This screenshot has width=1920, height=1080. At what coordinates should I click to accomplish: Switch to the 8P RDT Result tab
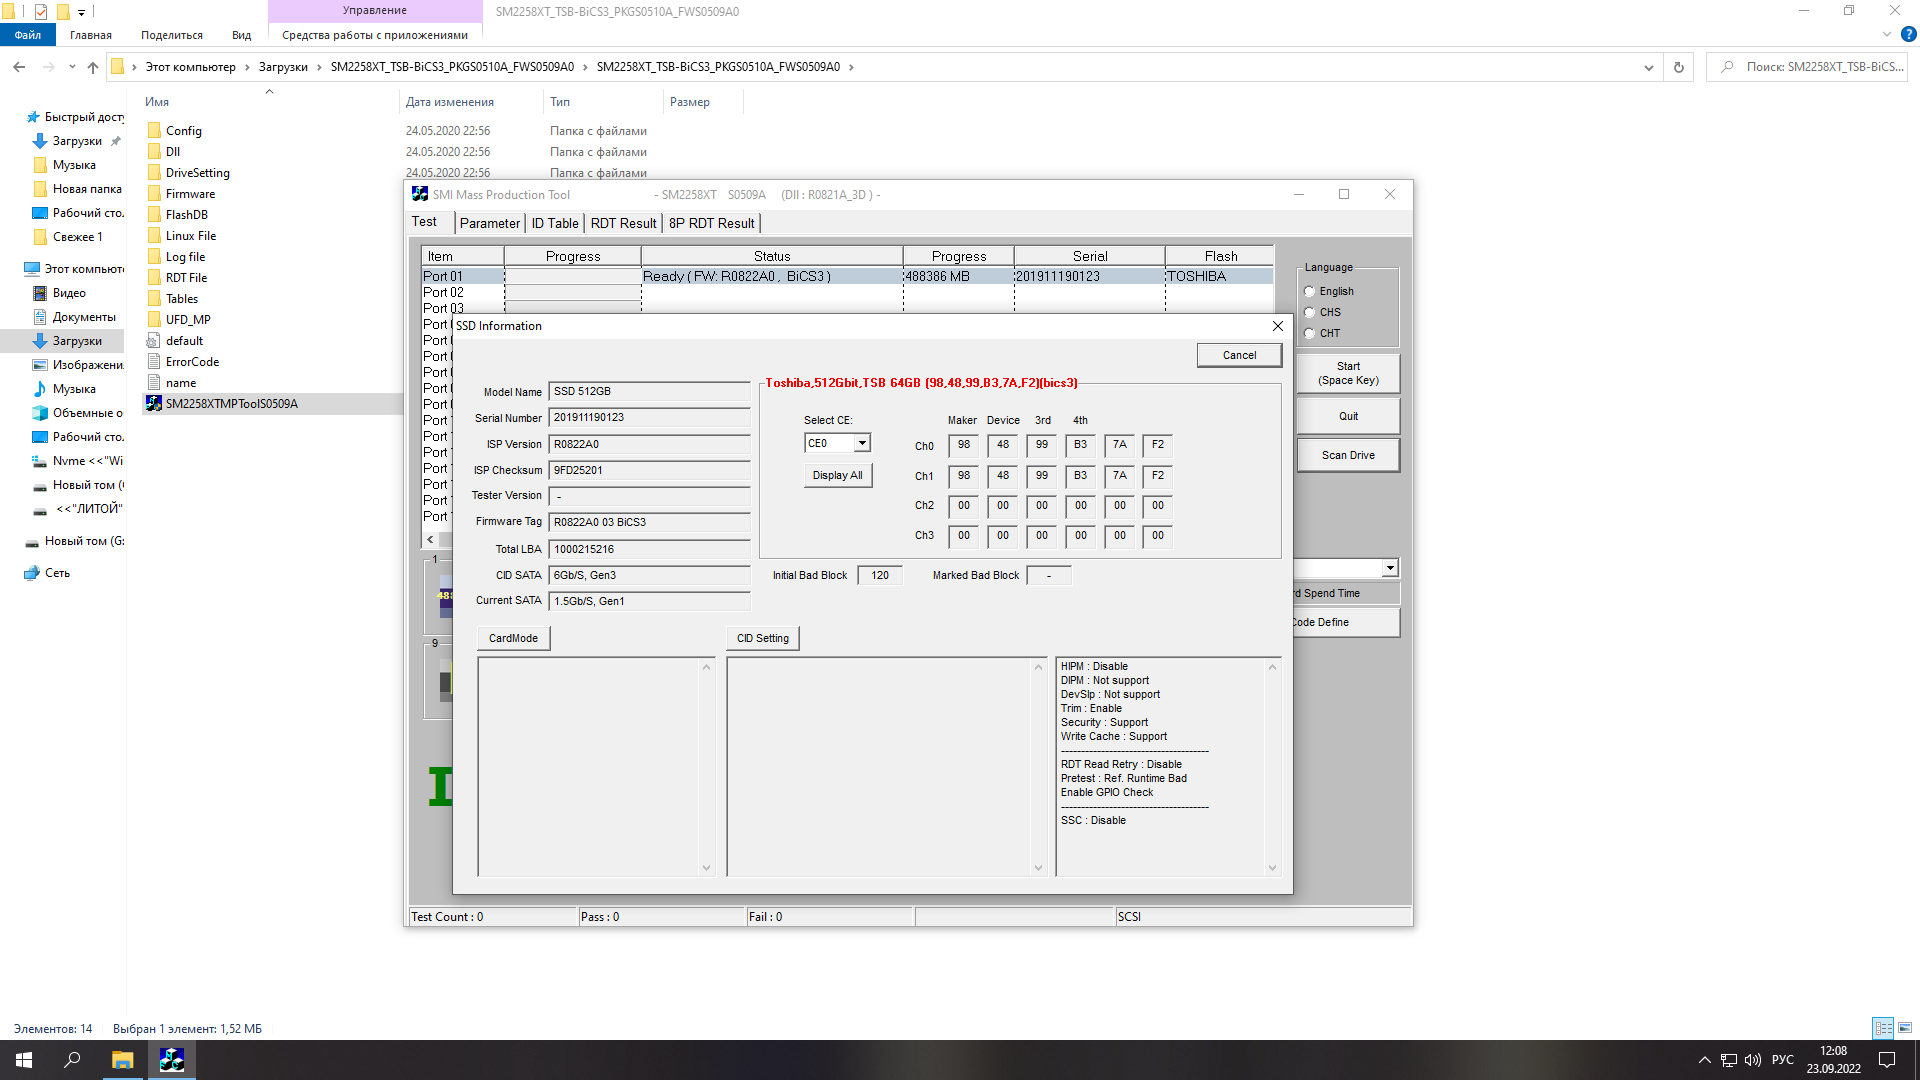click(x=712, y=223)
